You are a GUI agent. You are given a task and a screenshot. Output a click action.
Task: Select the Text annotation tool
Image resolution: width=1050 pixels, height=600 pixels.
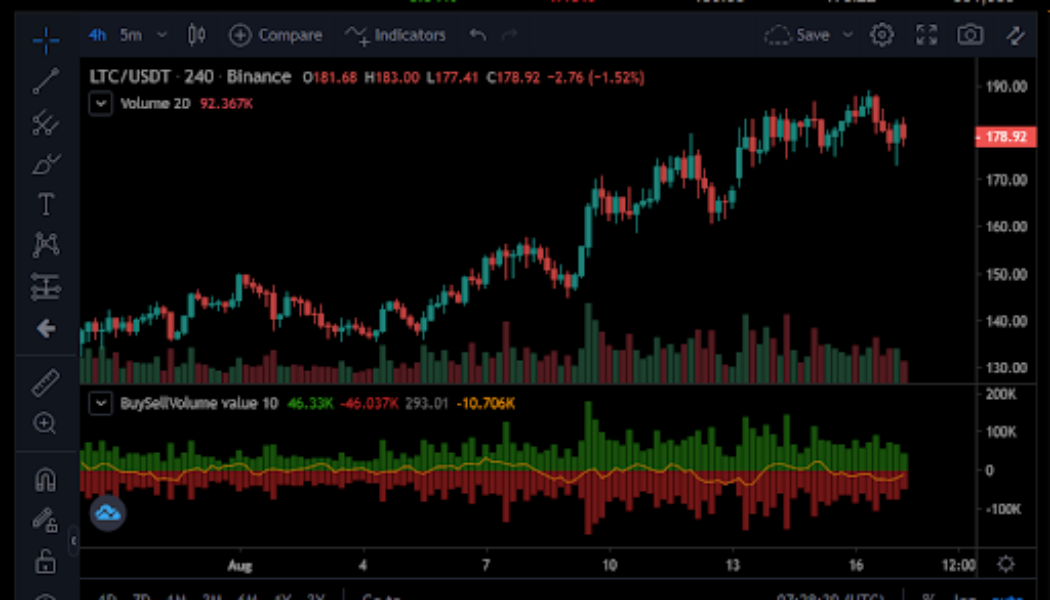44,204
